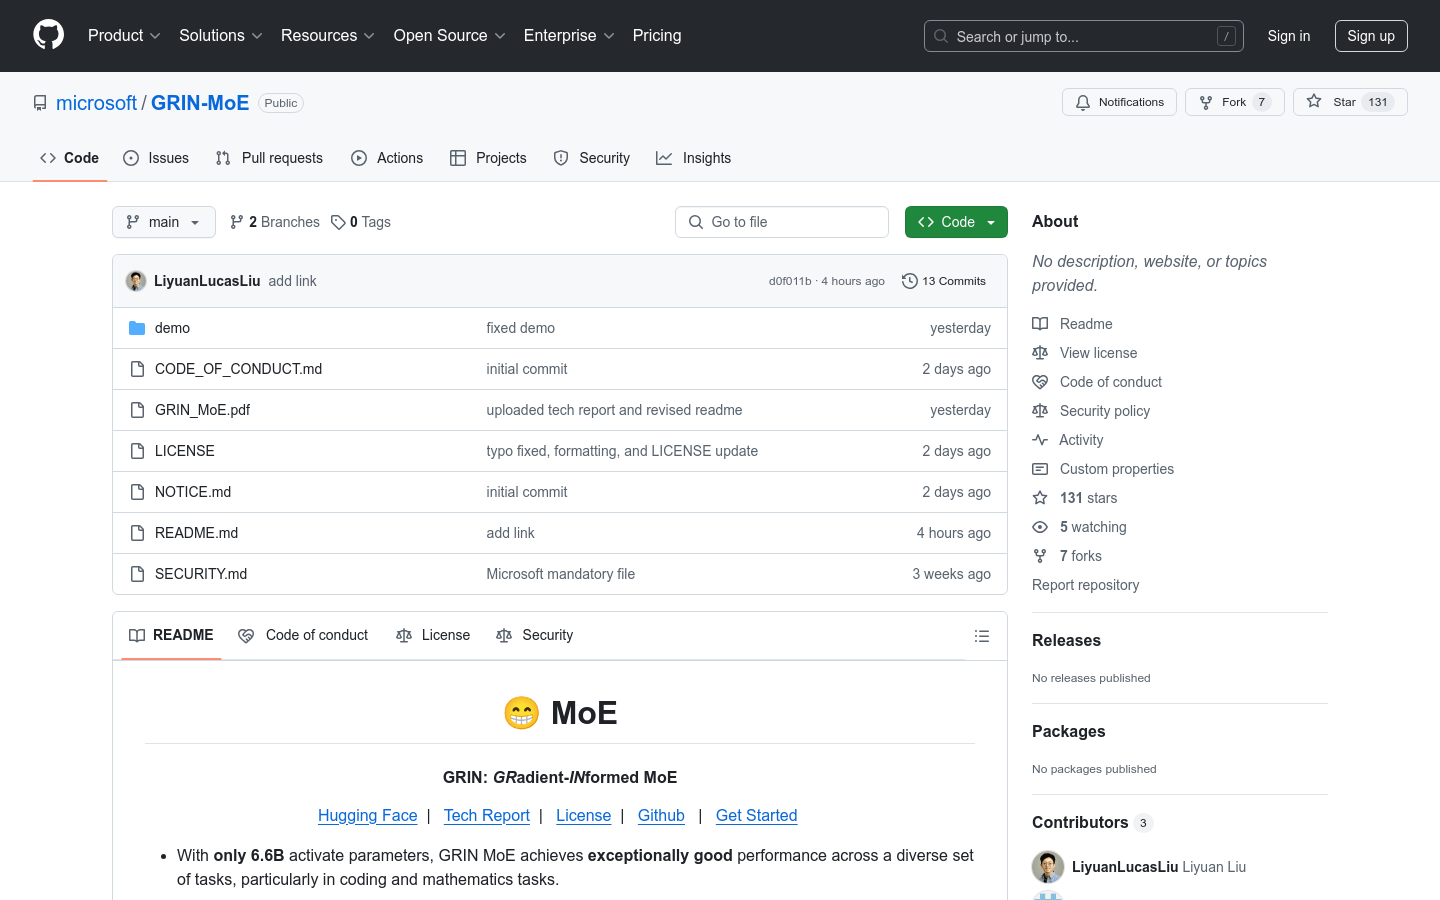The height and width of the screenshot is (900, 1440).
Task: Open the README outline list icon
Action: pos(982,636)
